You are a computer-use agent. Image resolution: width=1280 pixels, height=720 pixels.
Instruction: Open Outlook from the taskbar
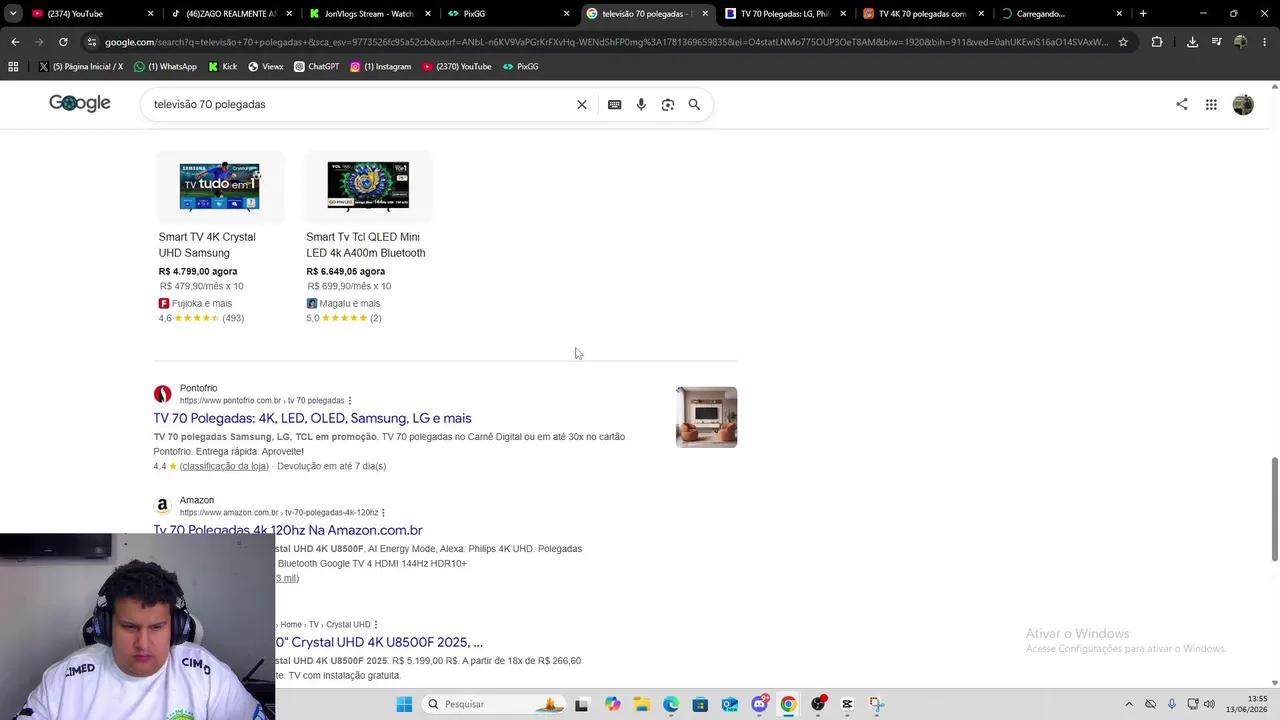click(730, 704)
